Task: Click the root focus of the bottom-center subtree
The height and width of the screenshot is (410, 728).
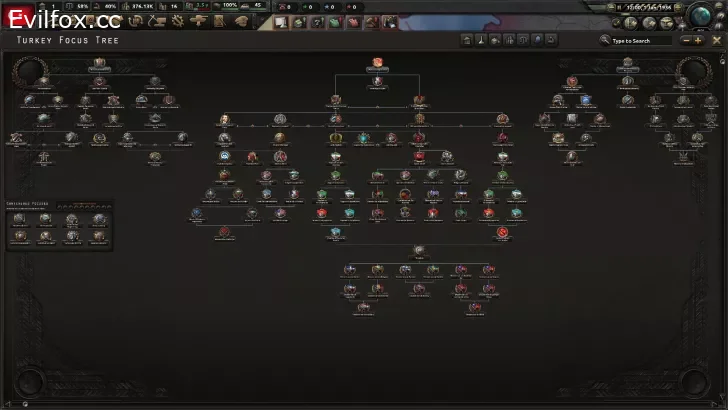Action: 418,250
